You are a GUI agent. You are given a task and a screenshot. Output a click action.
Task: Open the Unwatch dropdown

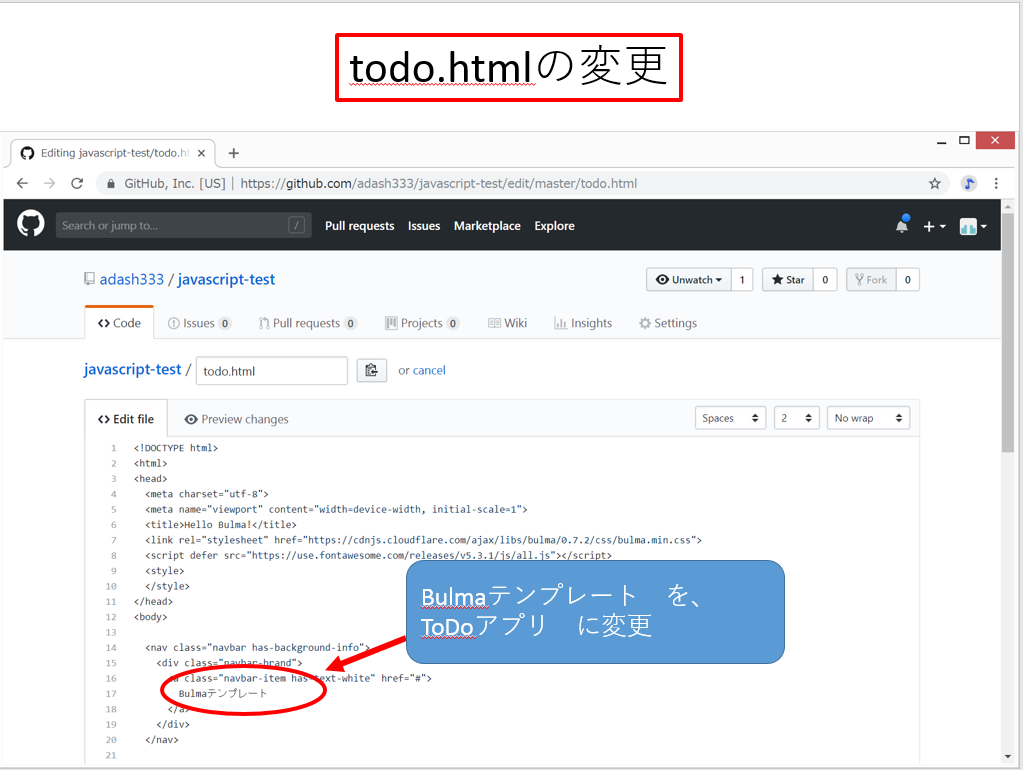[x=688, y=280]
